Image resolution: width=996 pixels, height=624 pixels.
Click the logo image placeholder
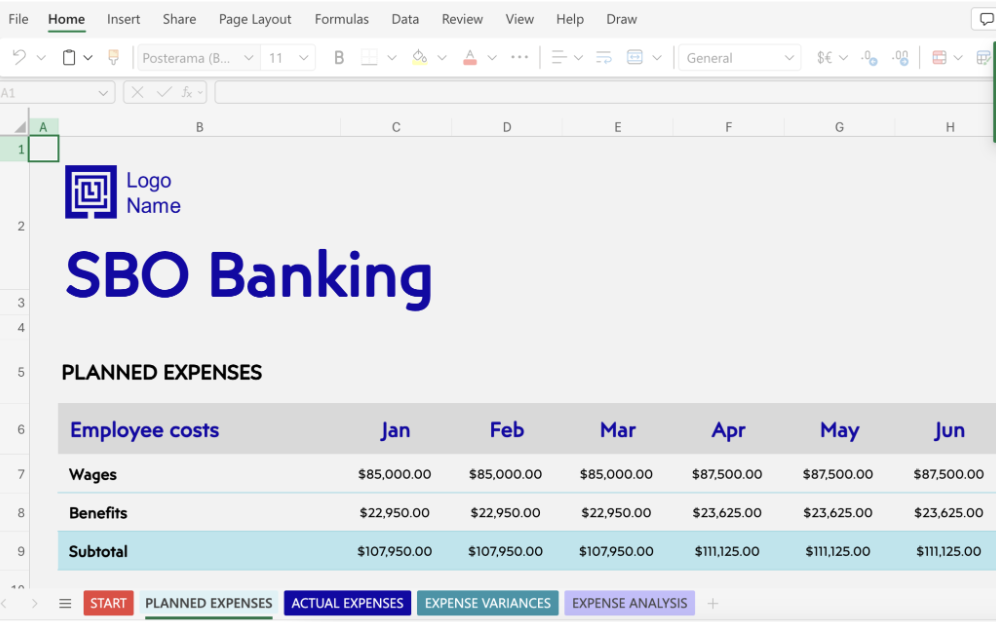[91, 192]
